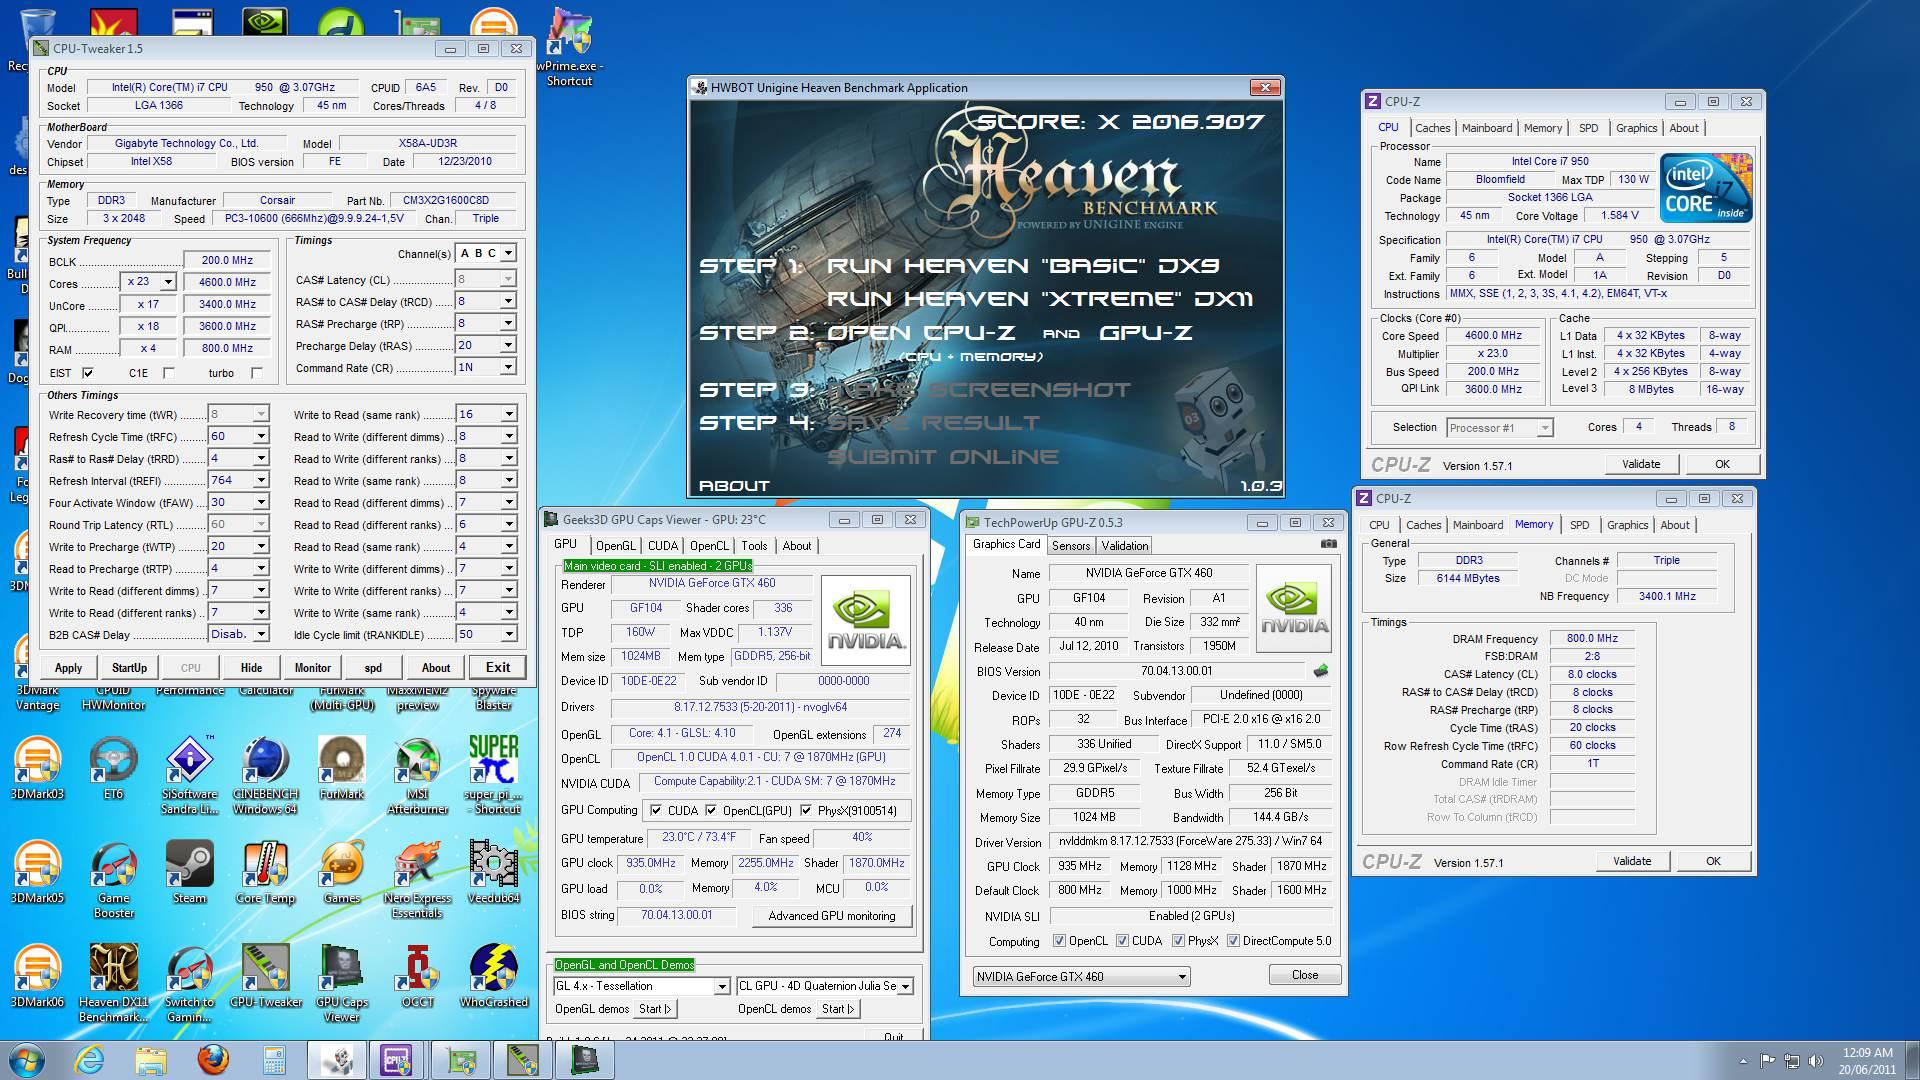Click the clock in the system tray

point(1866,1060)
